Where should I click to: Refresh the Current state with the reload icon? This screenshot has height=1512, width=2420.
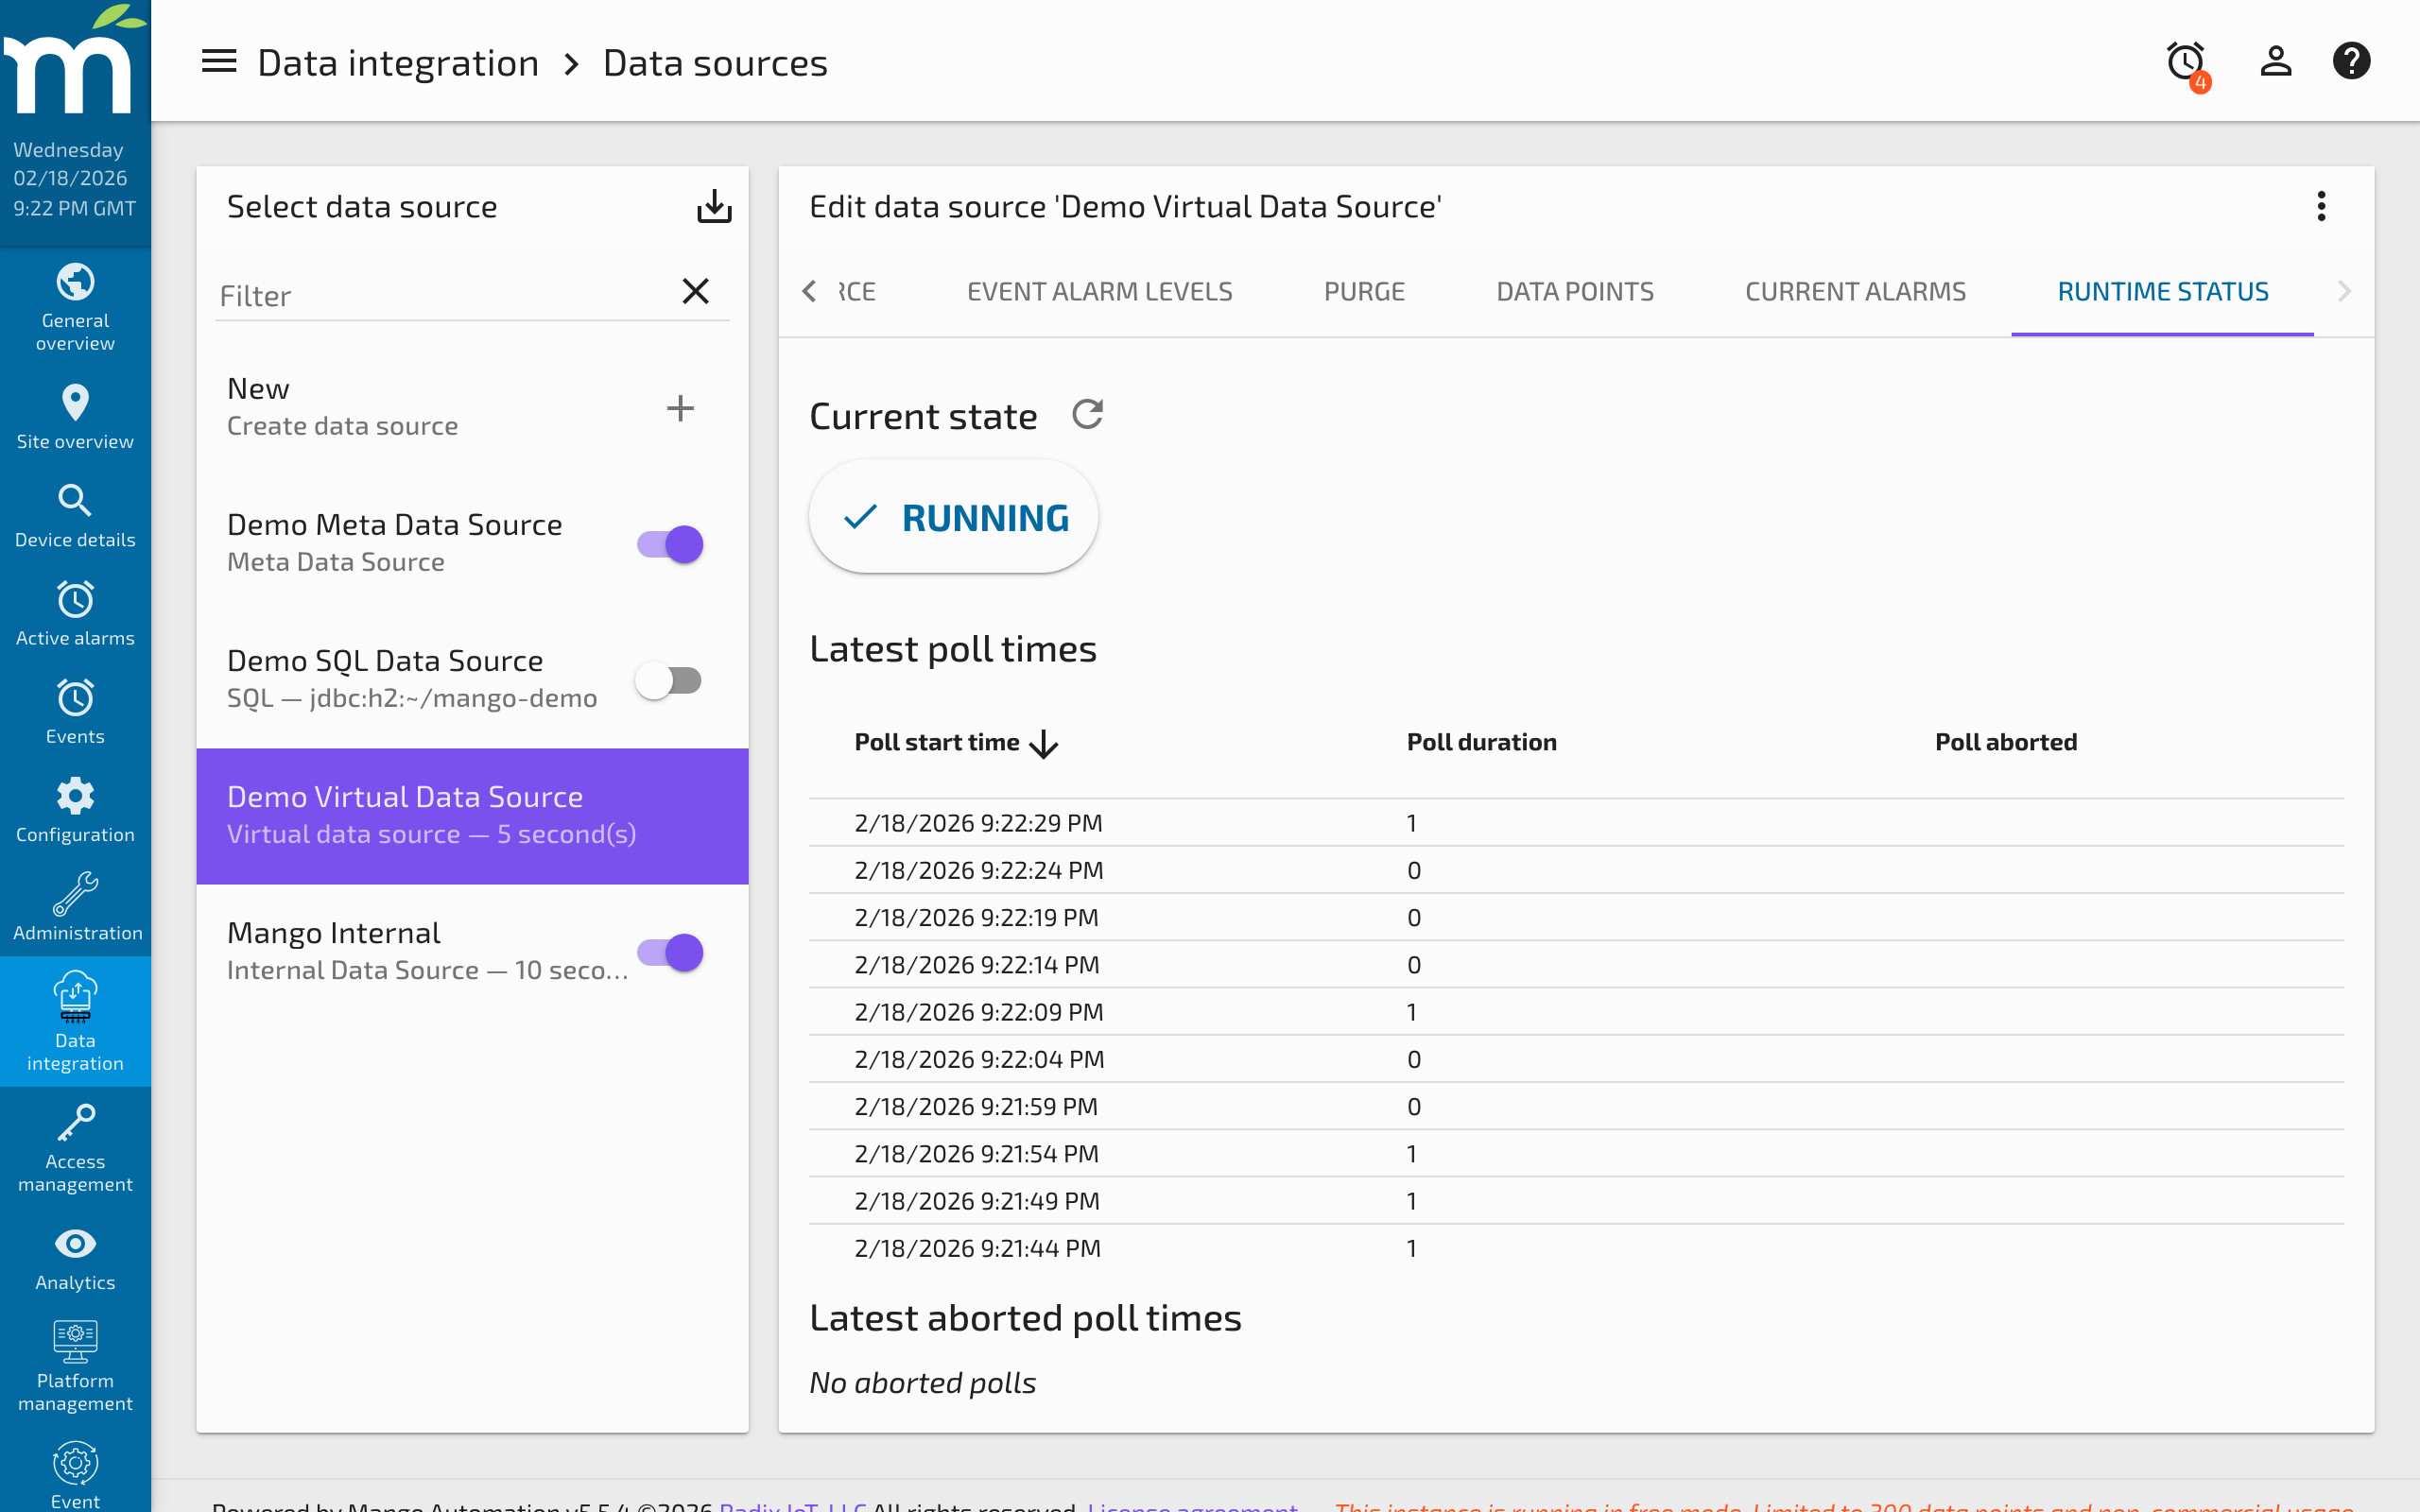pyautogui.click(x=1089, y=414)
